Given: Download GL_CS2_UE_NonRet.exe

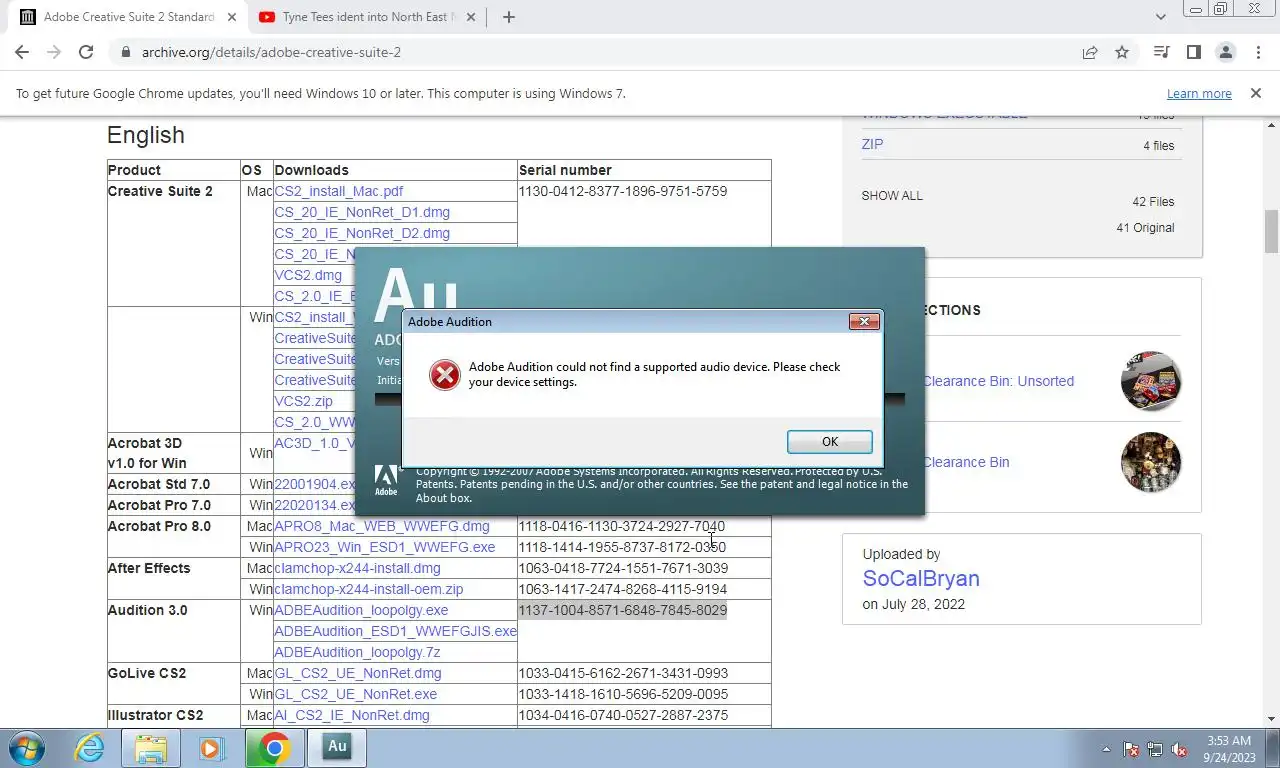Looking at the screenshot, I should coord(355,694).
